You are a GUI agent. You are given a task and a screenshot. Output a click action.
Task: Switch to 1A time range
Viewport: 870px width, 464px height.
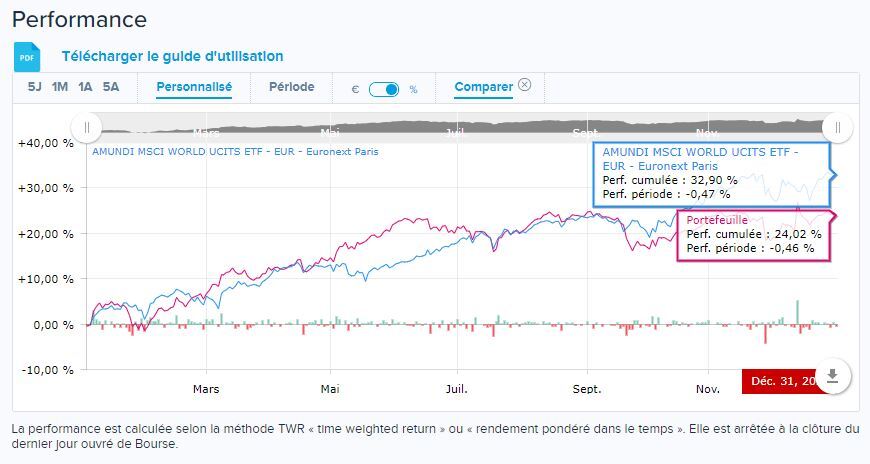(x=86, y=87)
